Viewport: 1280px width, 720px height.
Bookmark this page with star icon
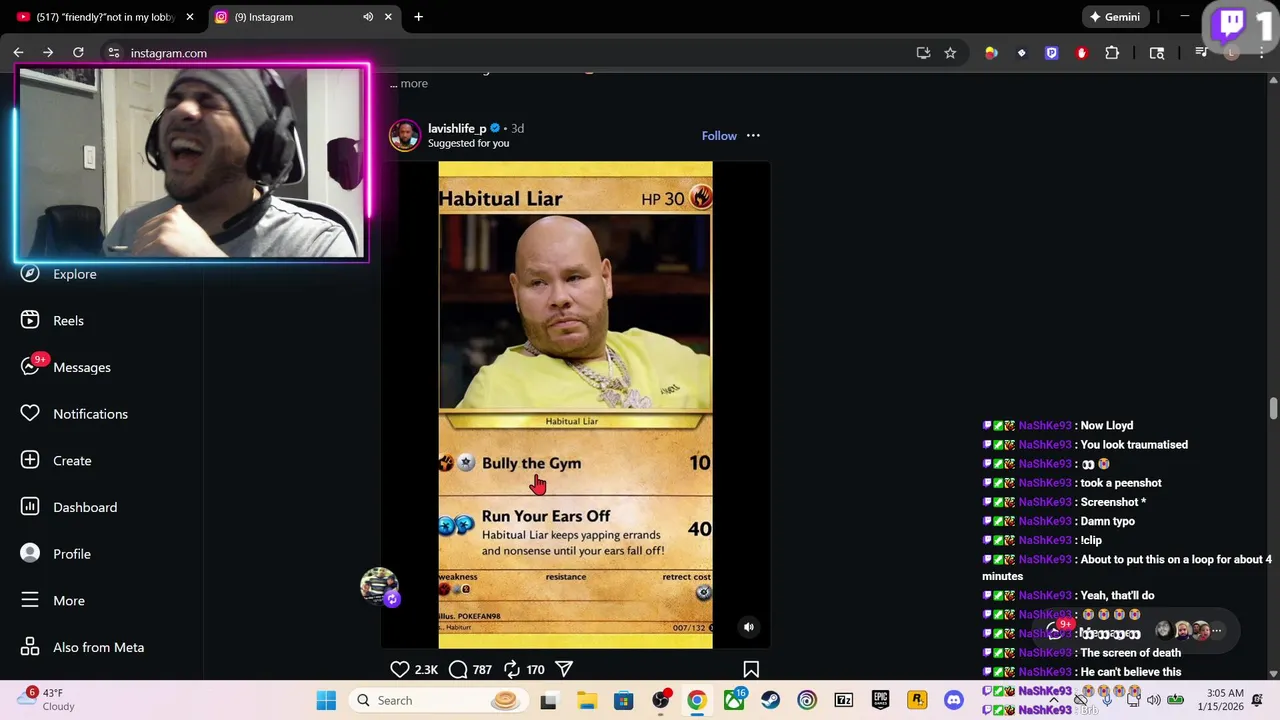pyautogui.click(x=950, y=53)
